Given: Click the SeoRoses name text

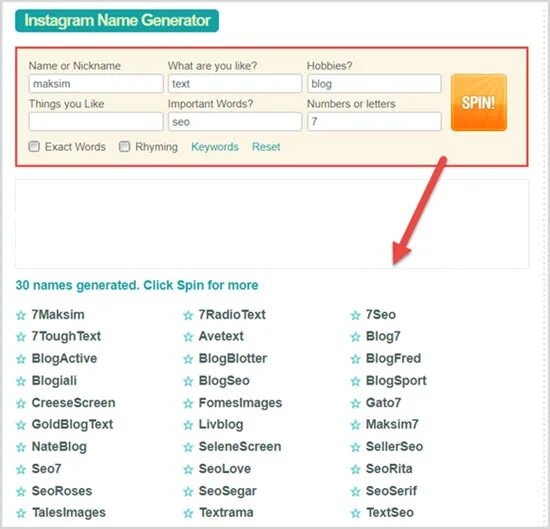Looking at the screenshot, I should [62, 491].
